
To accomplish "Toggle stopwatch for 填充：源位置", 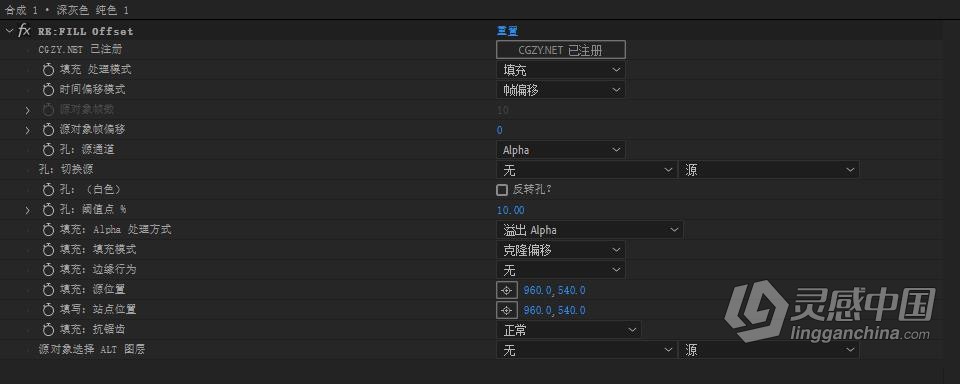I will (x=48, y=290).
